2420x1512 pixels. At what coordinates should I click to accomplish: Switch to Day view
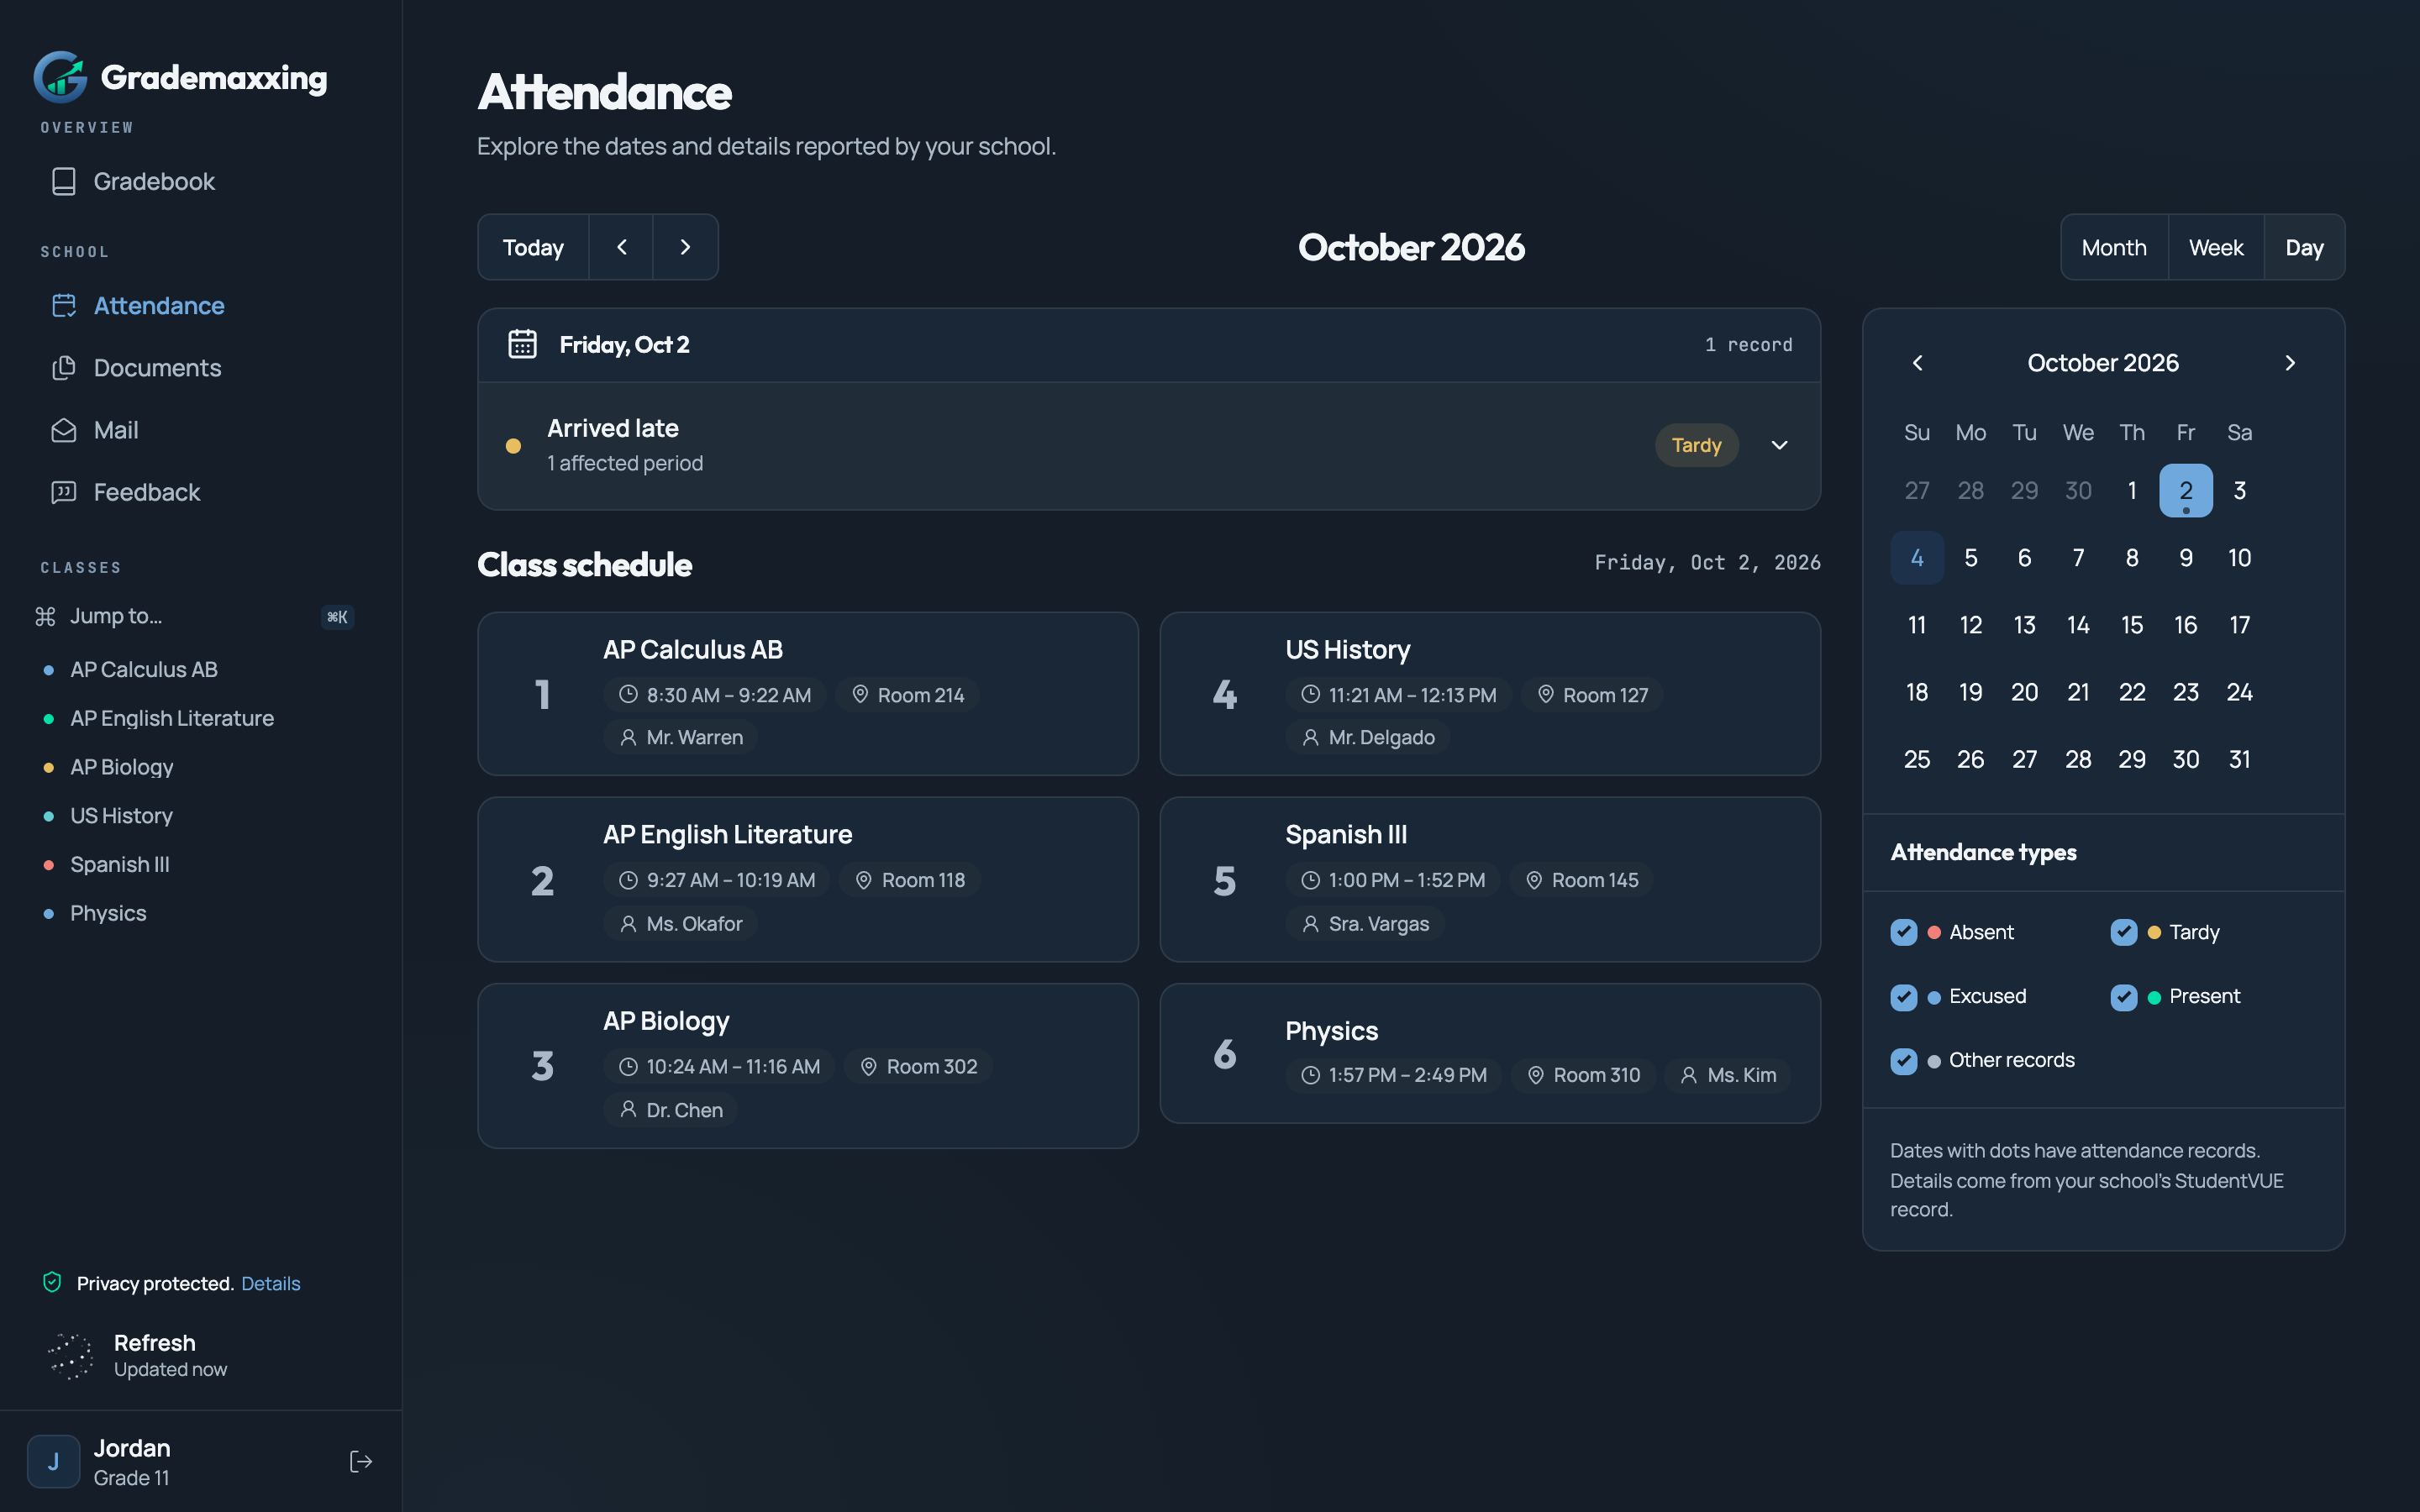click(x=2304, y=247)
